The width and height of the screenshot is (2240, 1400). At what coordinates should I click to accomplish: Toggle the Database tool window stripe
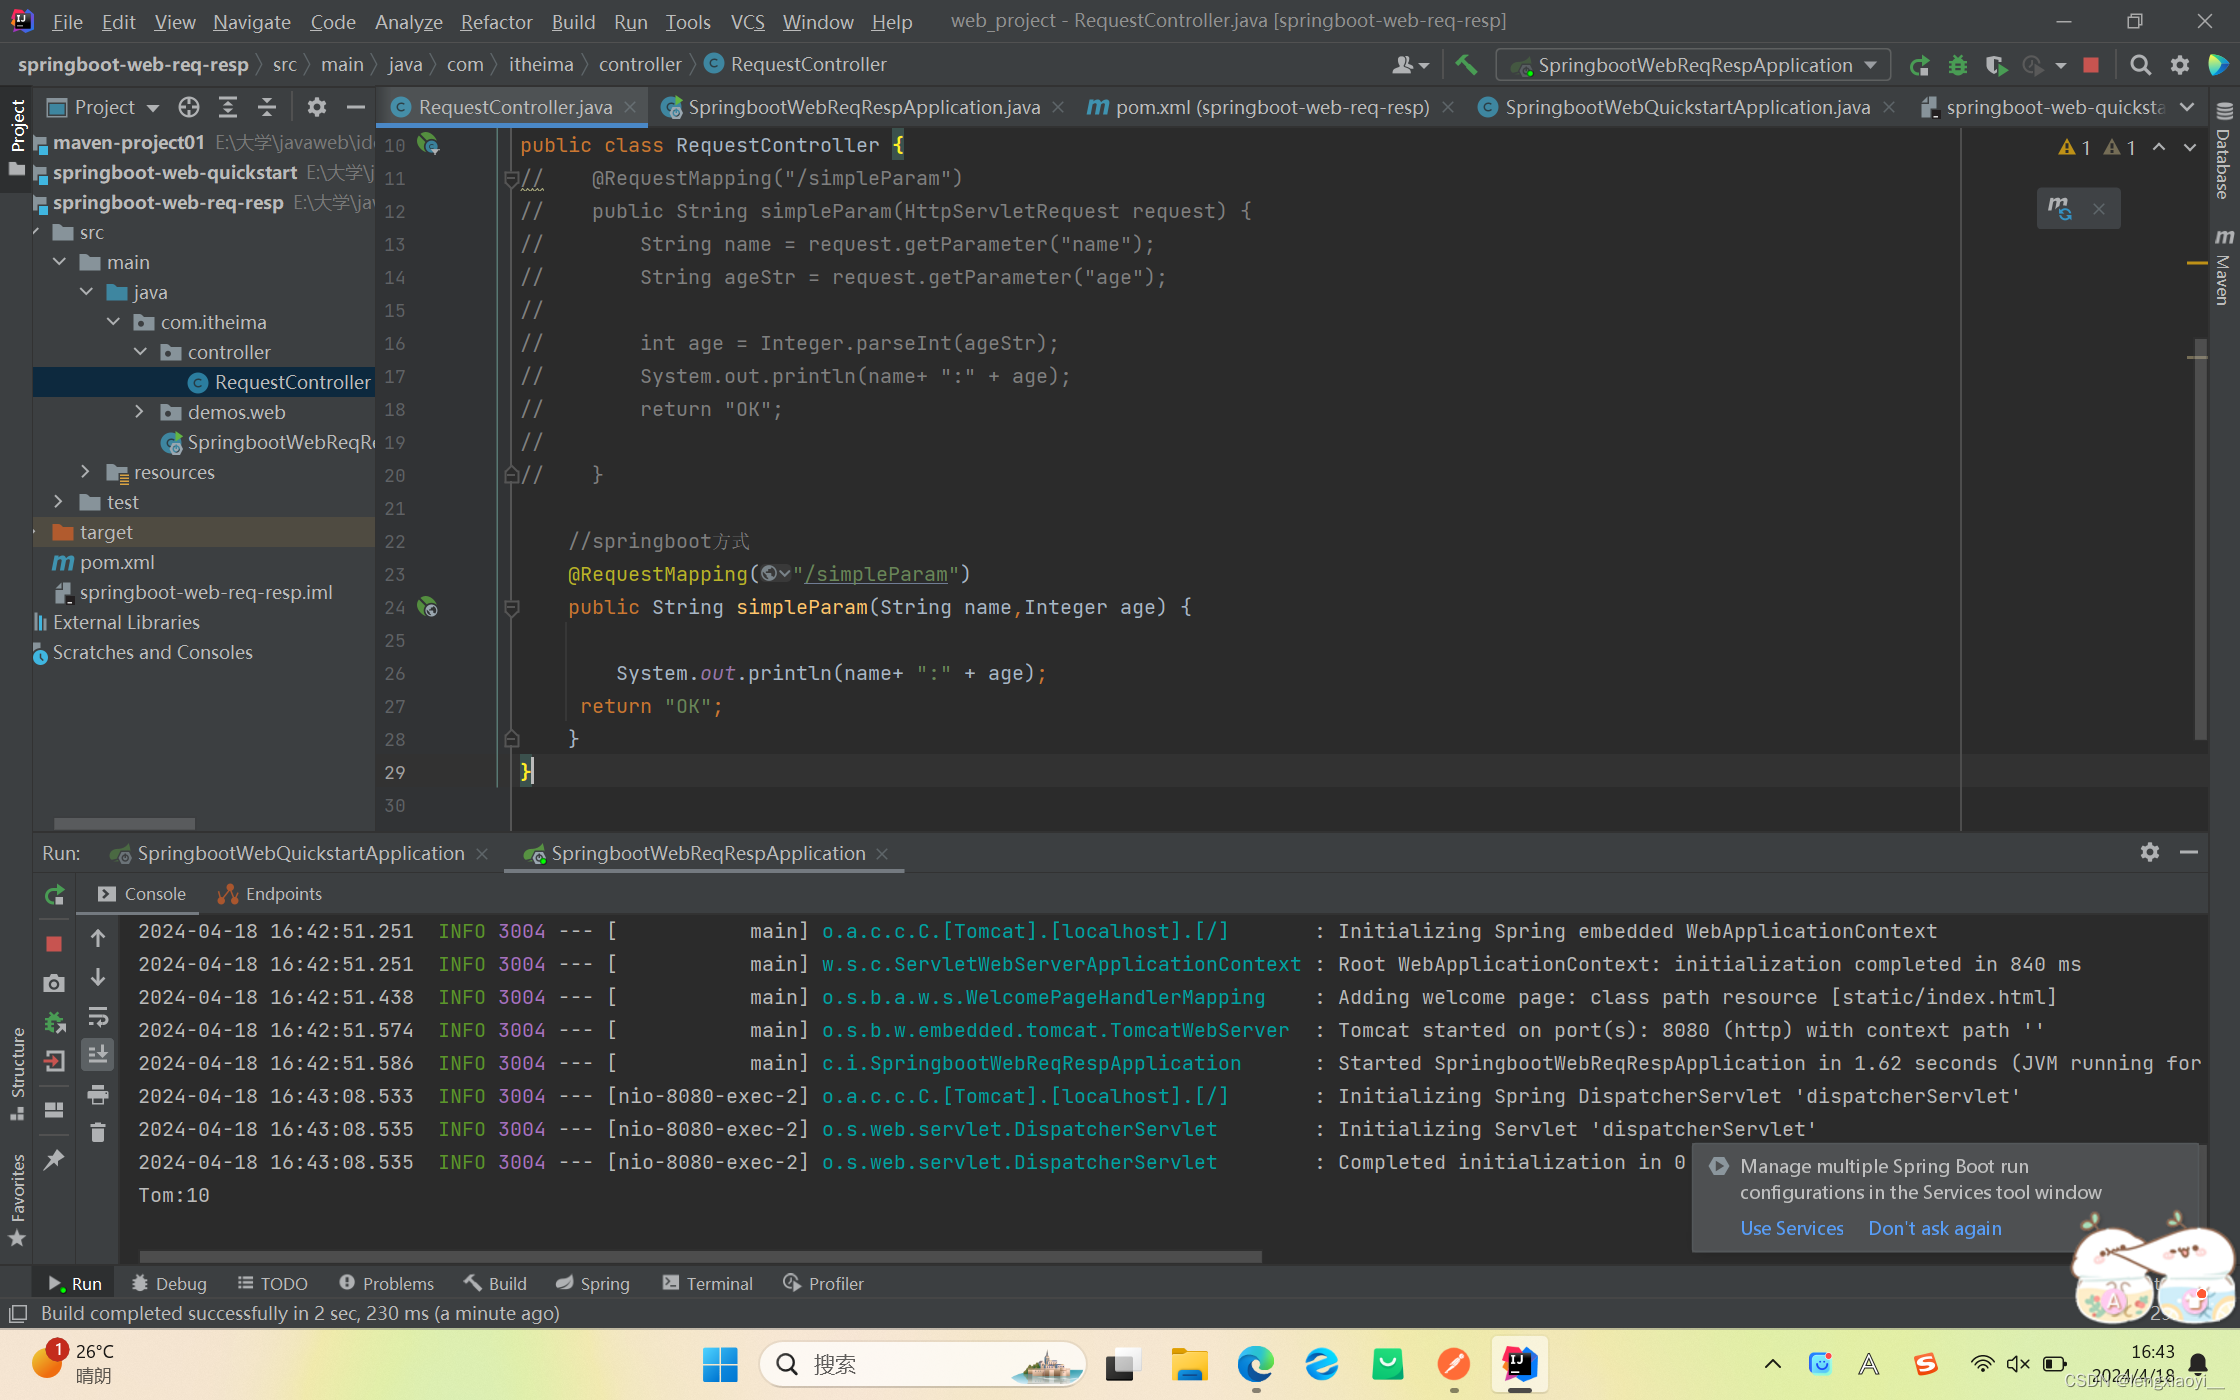click(2223, 152)
